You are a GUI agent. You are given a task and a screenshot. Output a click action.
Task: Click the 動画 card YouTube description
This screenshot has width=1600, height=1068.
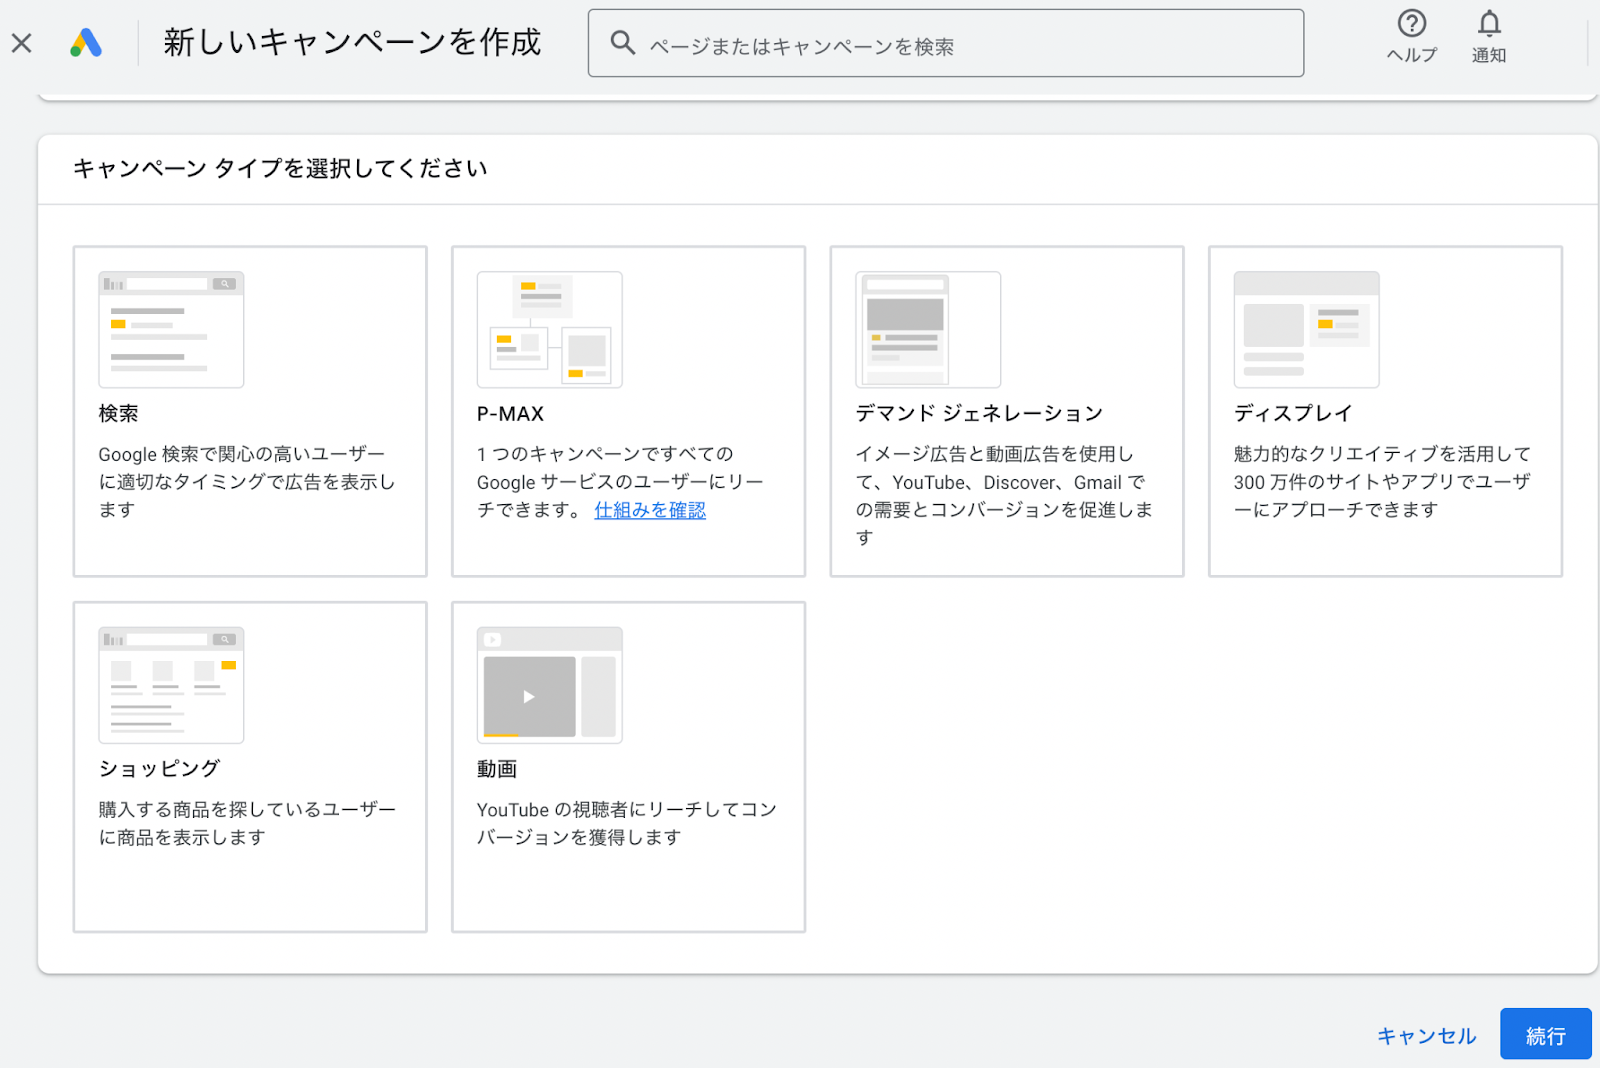[x=626, y=823]
